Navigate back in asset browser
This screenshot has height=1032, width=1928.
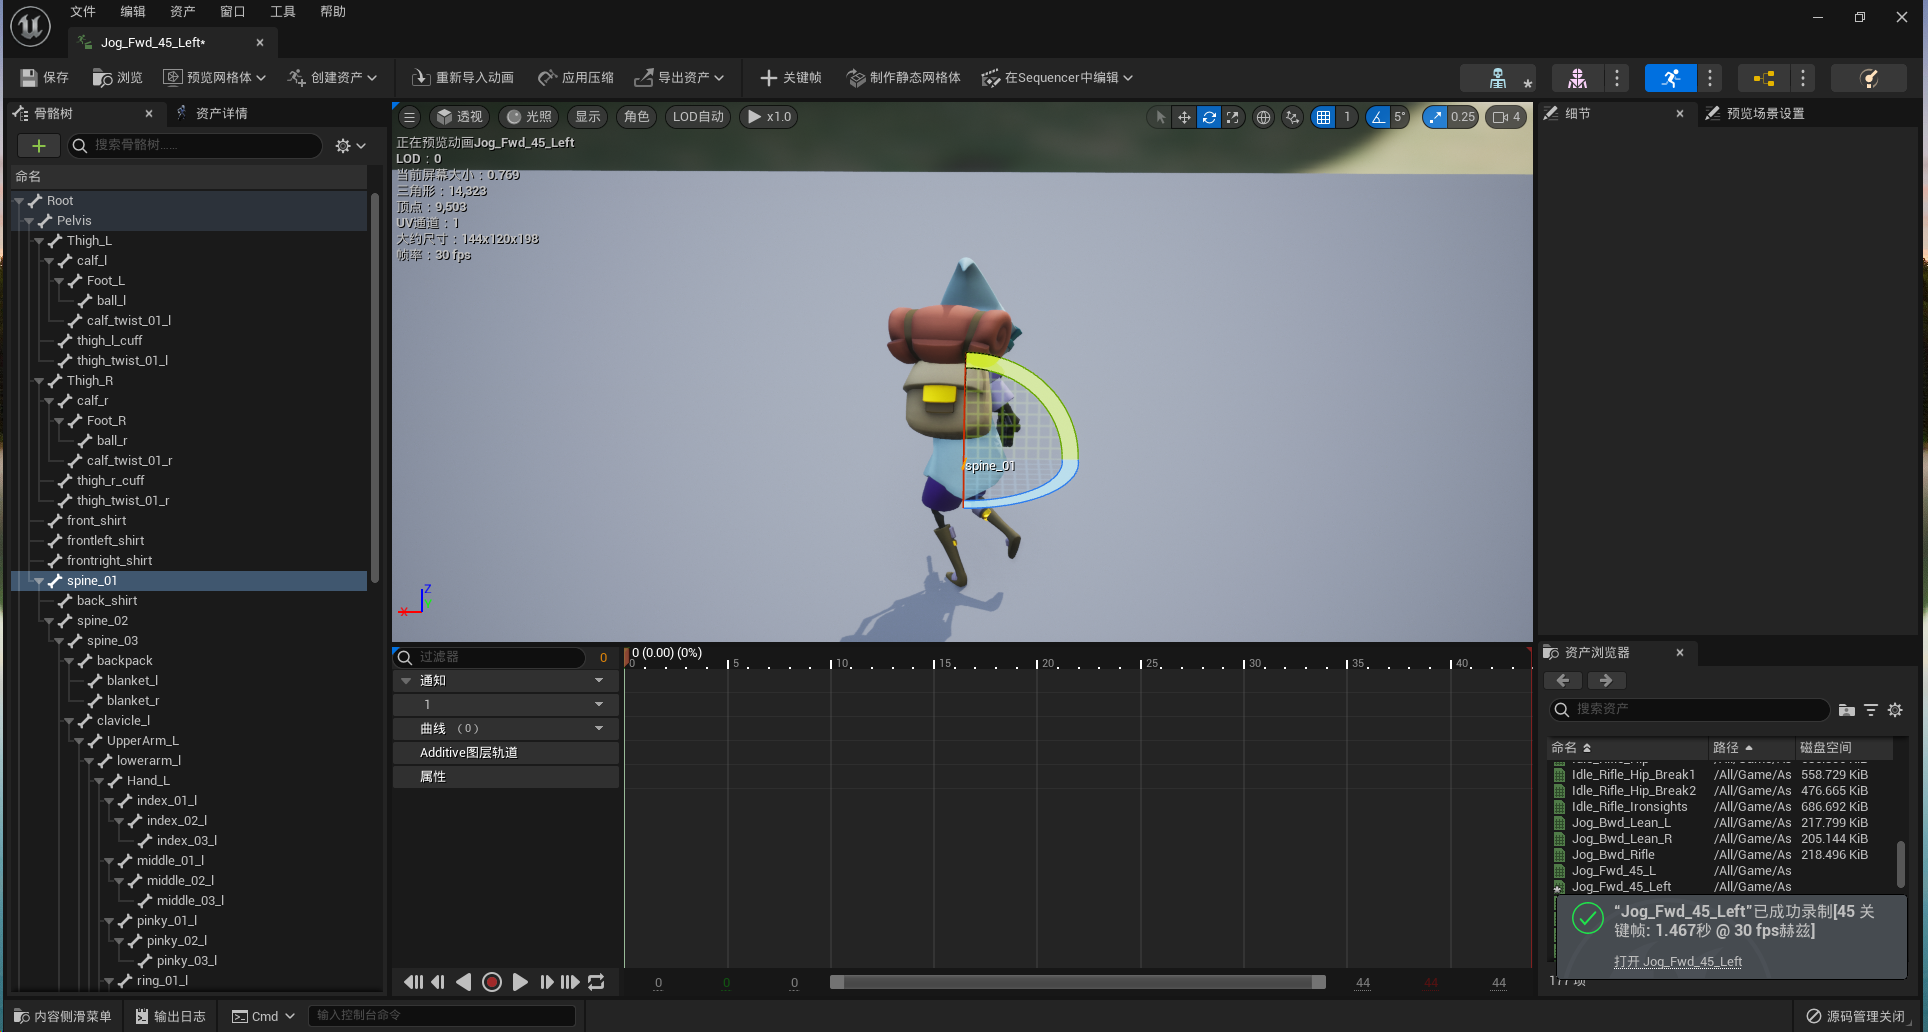pyautogui.click(x=1563, y=681)
